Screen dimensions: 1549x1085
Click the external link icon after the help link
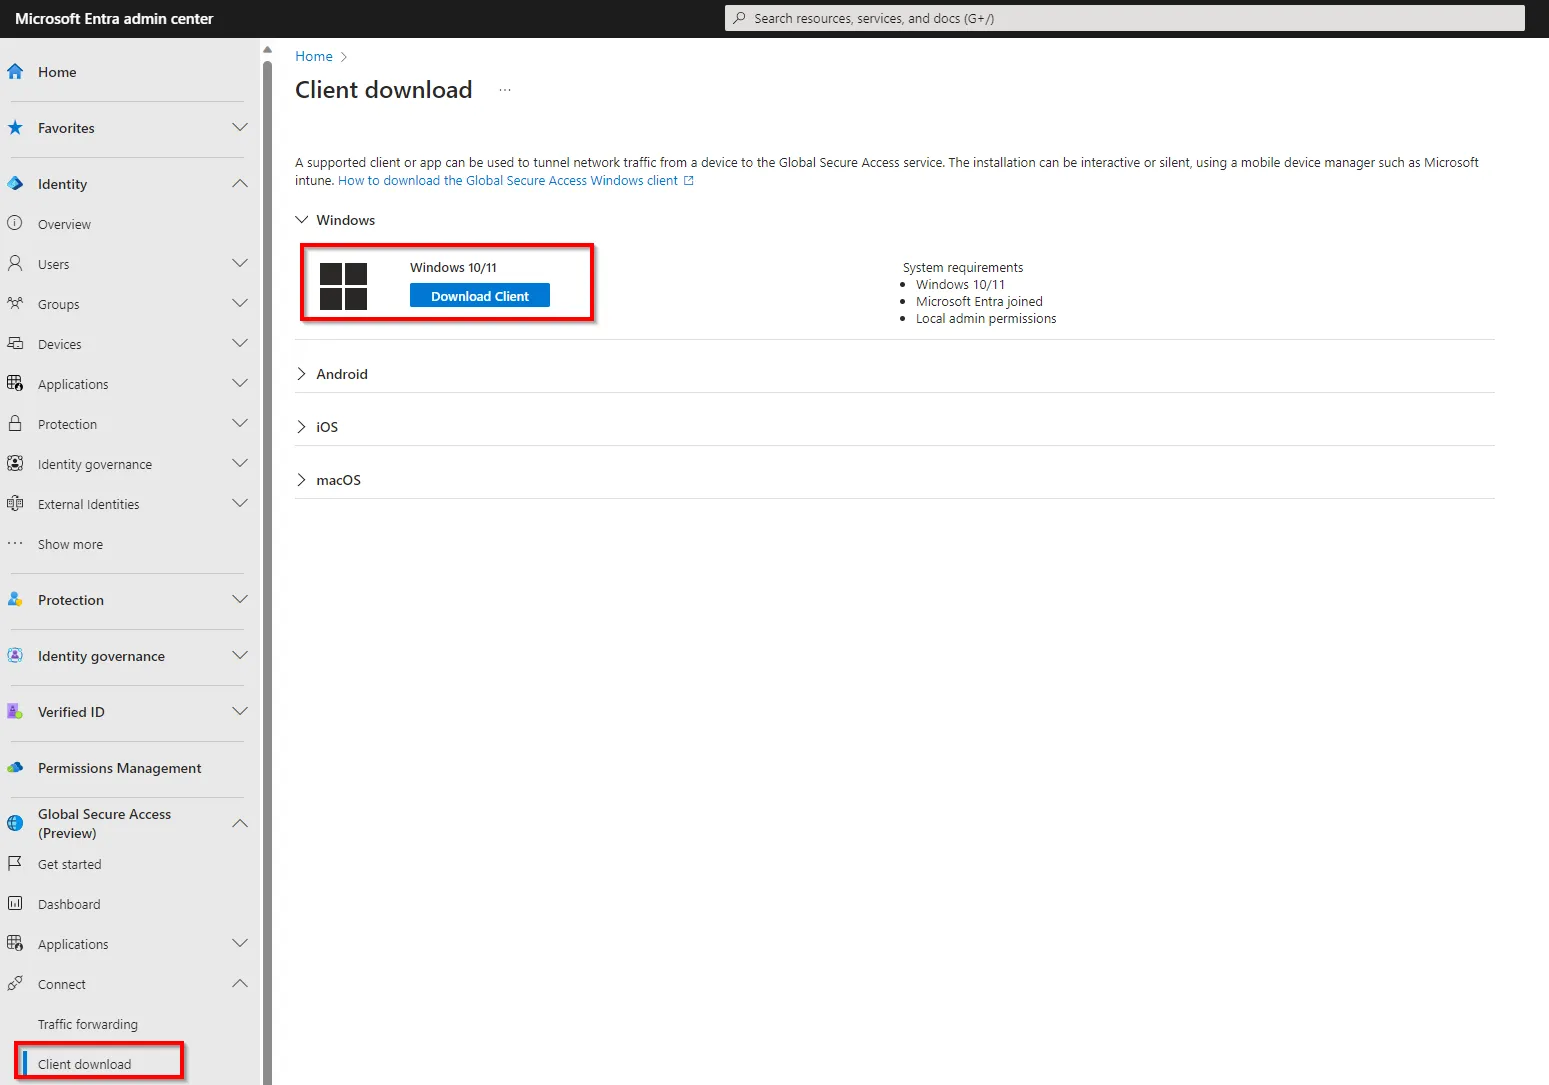pyautogui.click(x=688, y=181)
